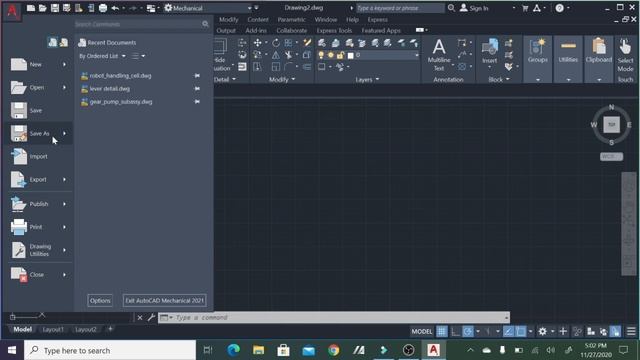640x360 pixels.
Task: Toggle ortho mode in status bar
Action: click(x=455, y=331)
